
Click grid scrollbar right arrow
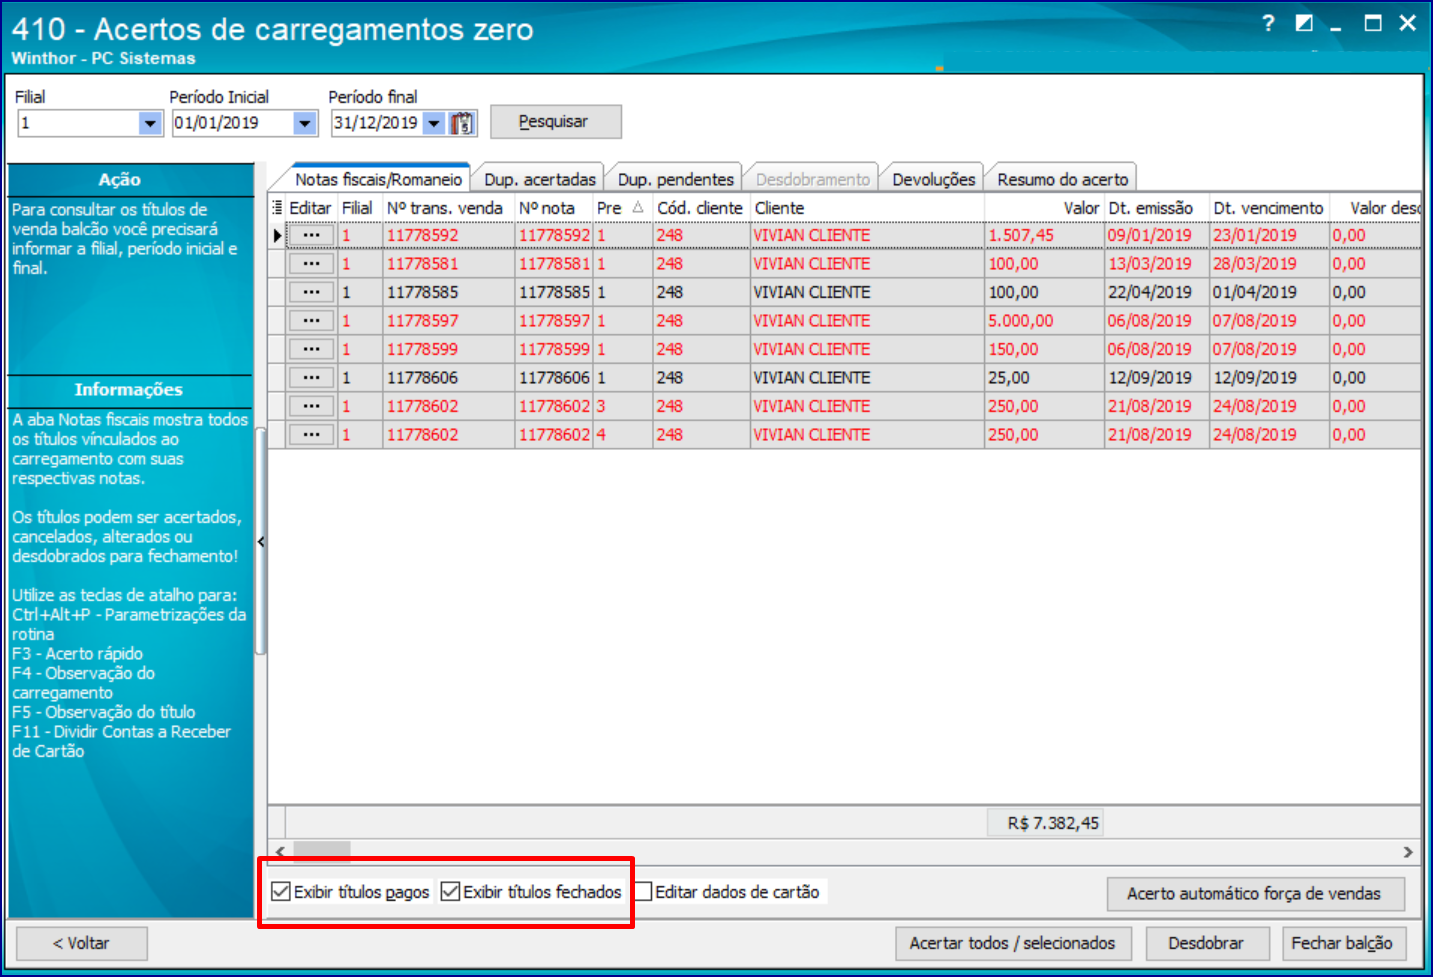(1408, 851)
